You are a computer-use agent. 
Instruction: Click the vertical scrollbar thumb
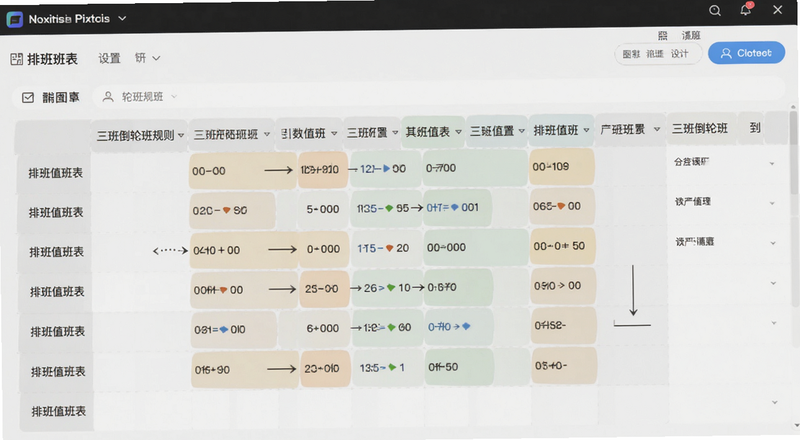(x=793, y=153)
